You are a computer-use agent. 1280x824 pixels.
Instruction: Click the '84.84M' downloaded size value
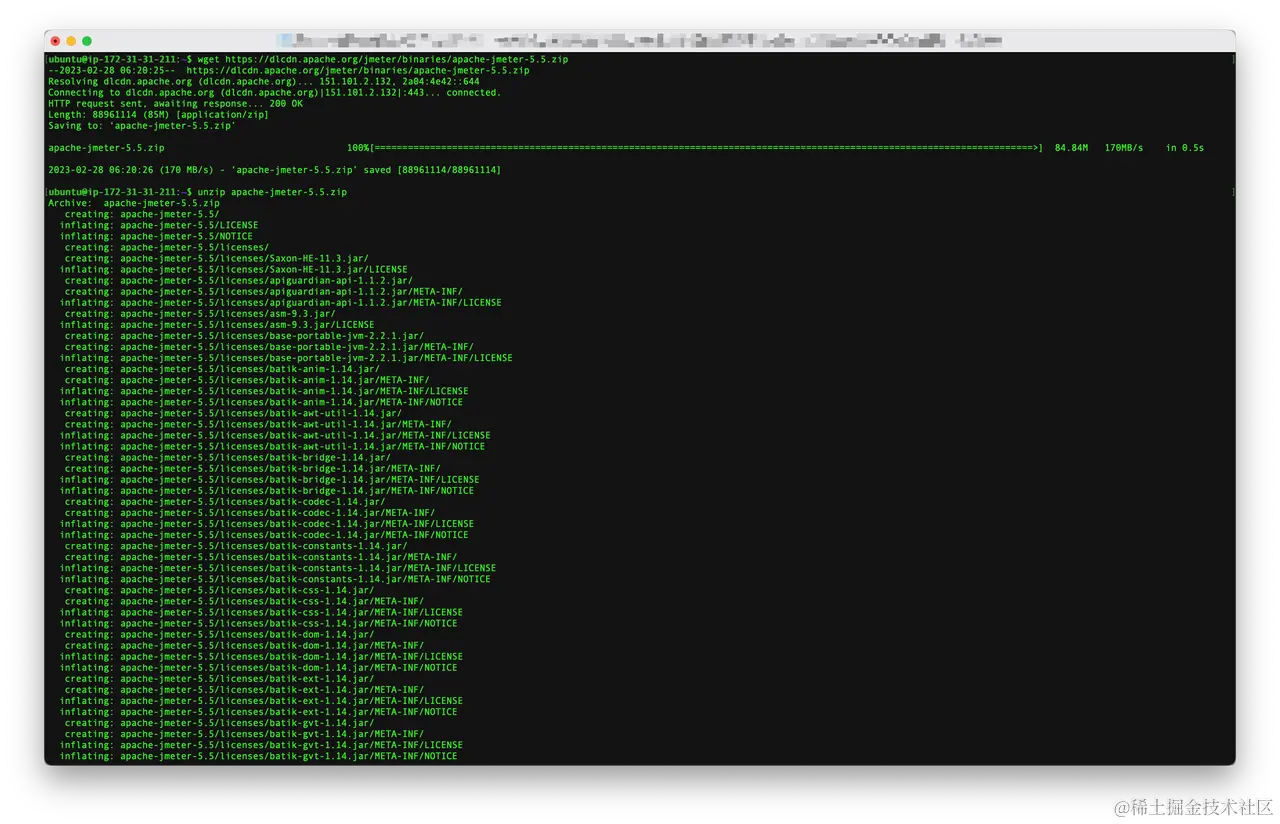coord(1071,148)
